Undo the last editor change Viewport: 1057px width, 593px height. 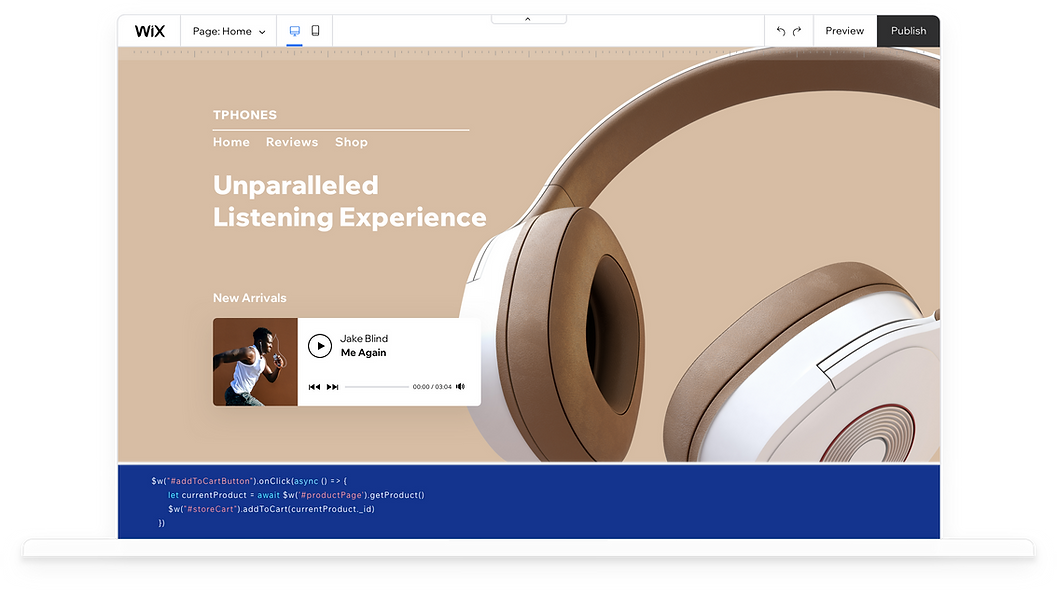click(x=781, y=31)
